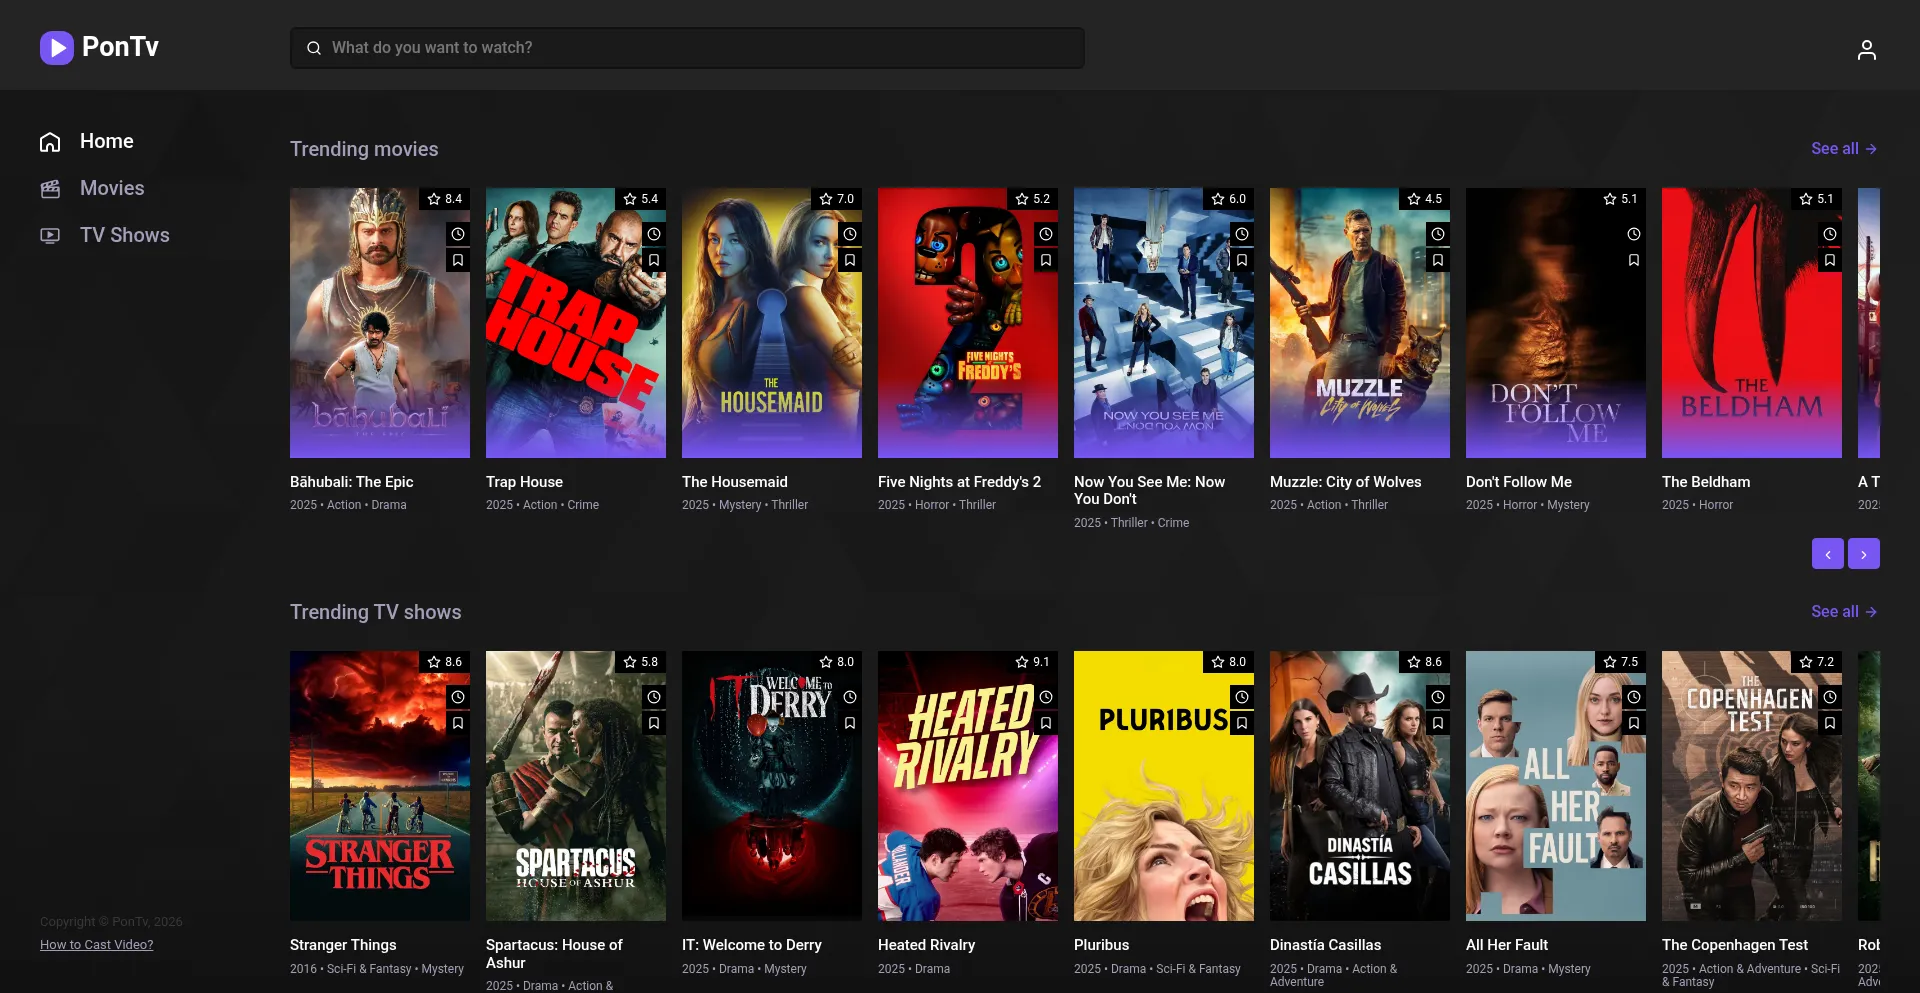The width and height of the screenshot is (1920, 993).
Task: Go to Home in sidebar
Action: [87, 142]
